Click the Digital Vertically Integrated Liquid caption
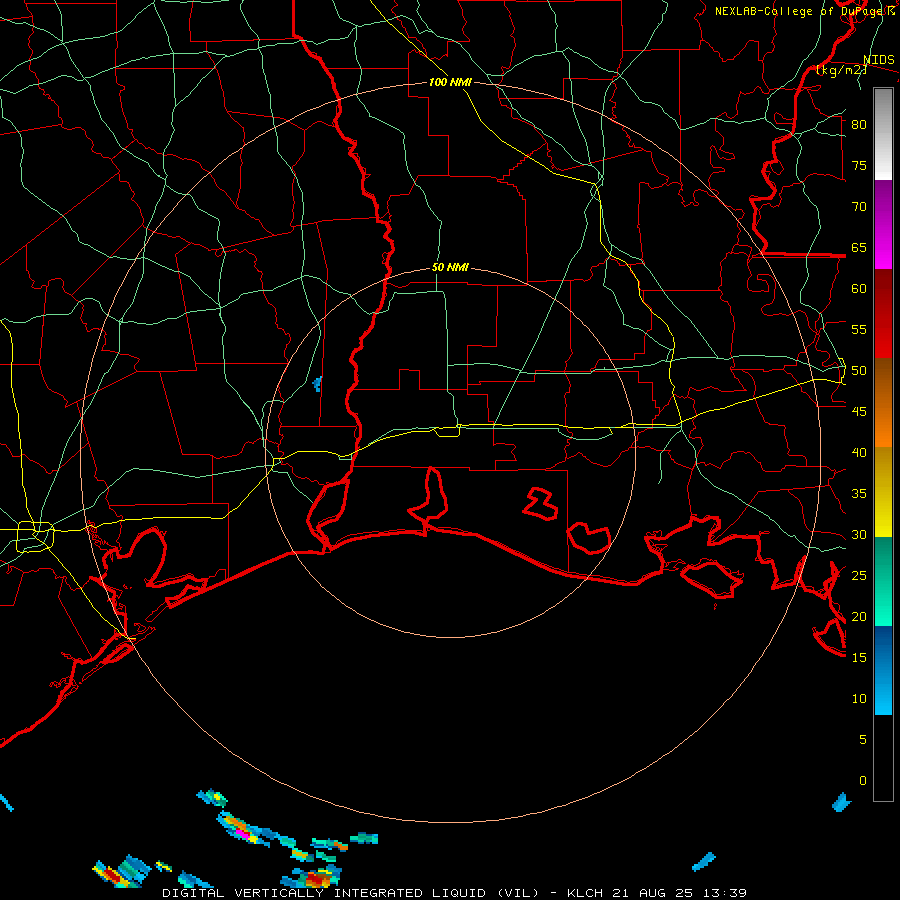Screen dimensions: 900x900 tap(455, 893)
